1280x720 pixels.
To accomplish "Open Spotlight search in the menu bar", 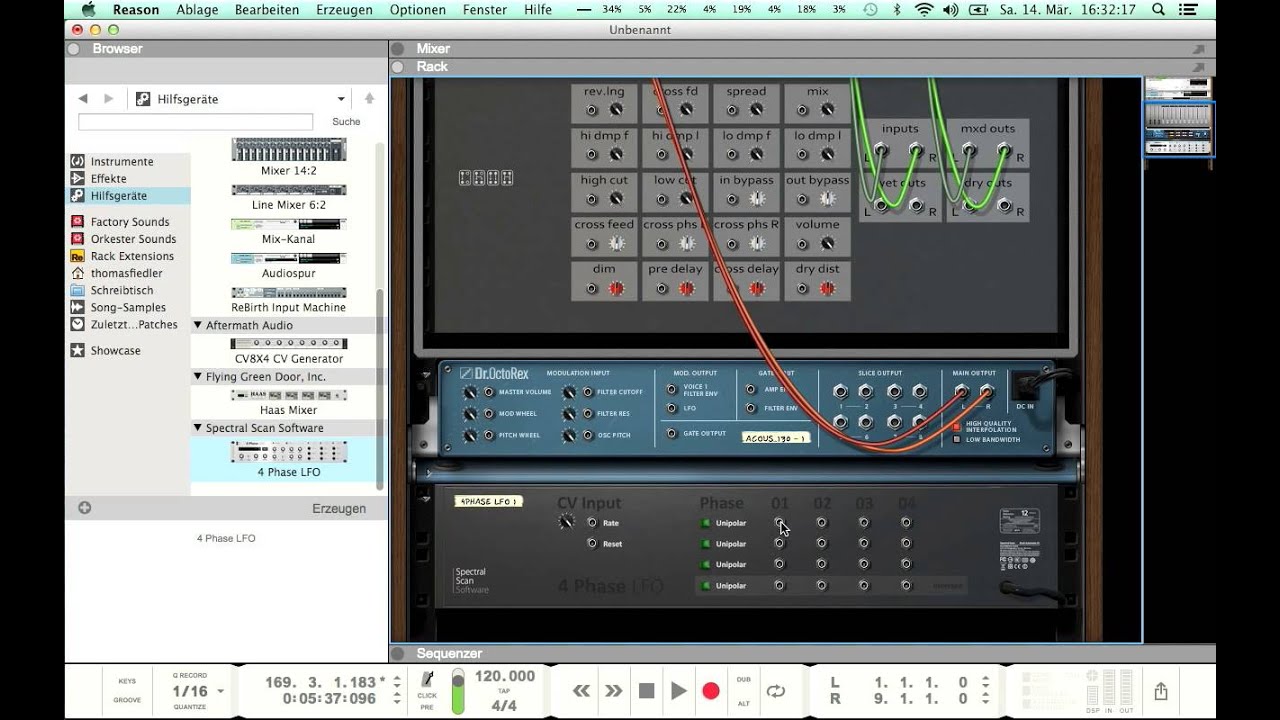I will [1158, 10].
